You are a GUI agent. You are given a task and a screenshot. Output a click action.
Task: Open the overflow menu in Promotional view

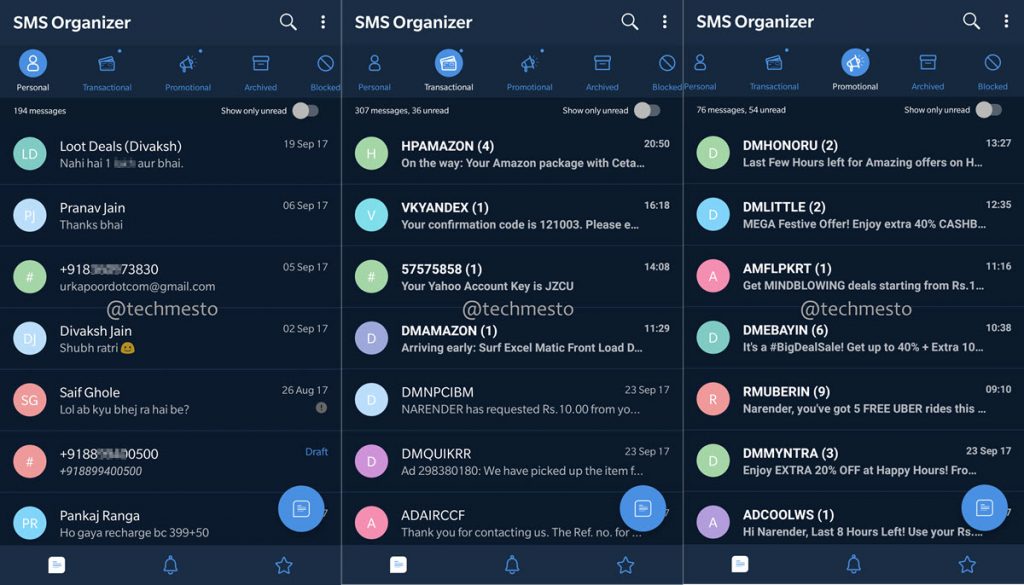tap(1006, 21)
